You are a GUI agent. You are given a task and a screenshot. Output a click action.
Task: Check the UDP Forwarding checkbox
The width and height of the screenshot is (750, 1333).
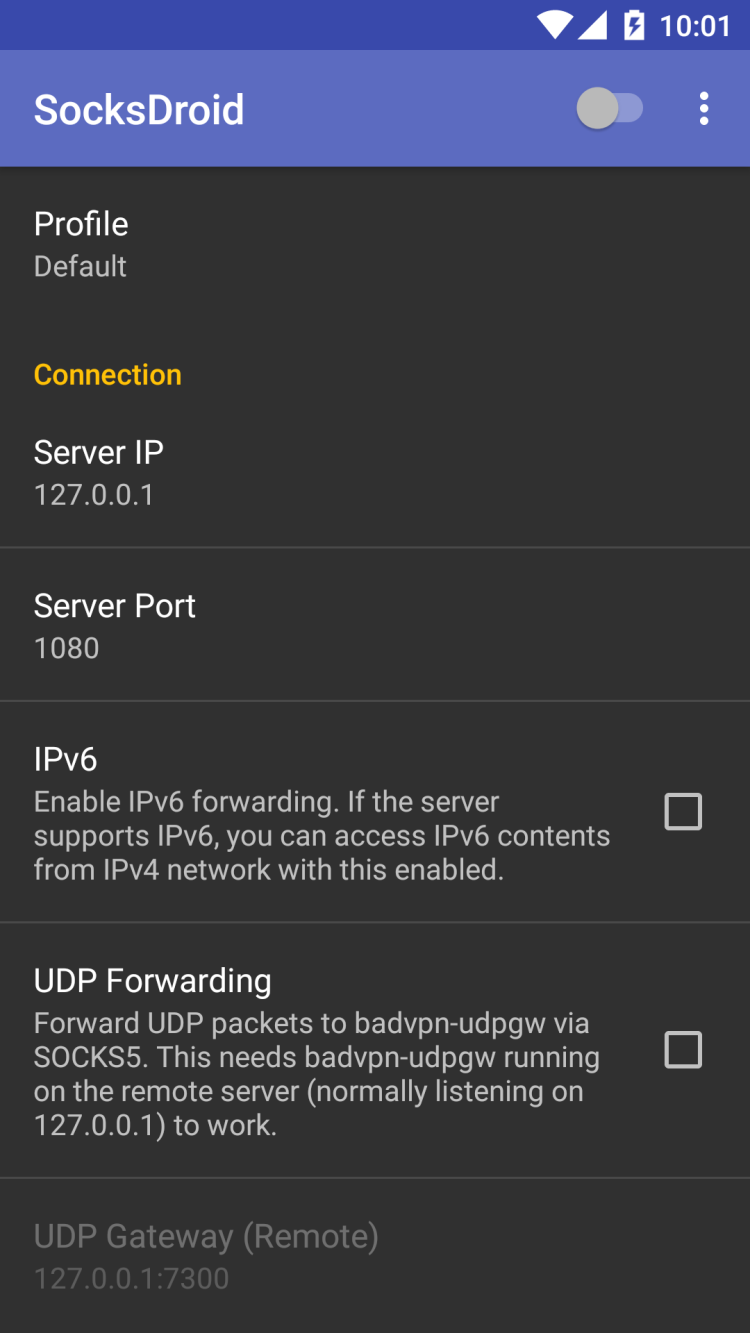point(683,1050)
